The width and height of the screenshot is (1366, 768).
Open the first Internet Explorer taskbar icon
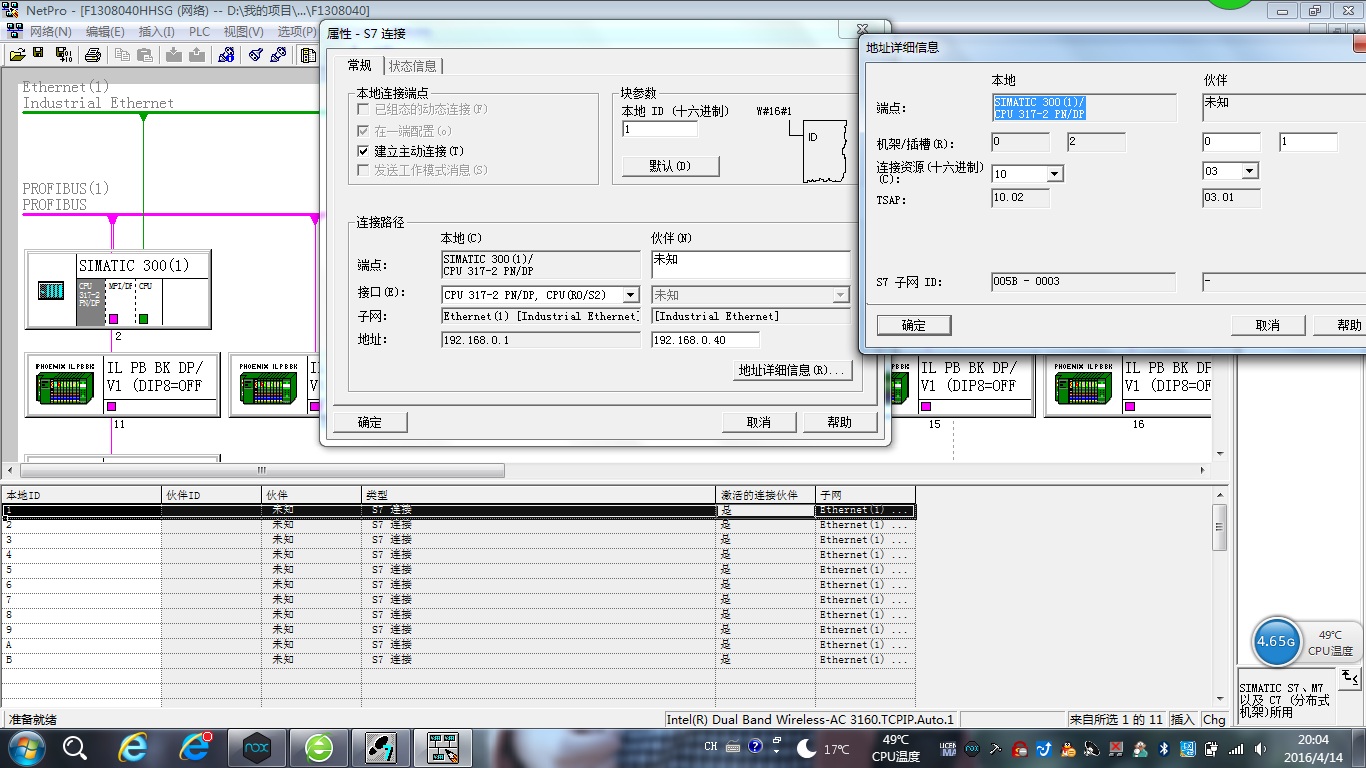133,747
